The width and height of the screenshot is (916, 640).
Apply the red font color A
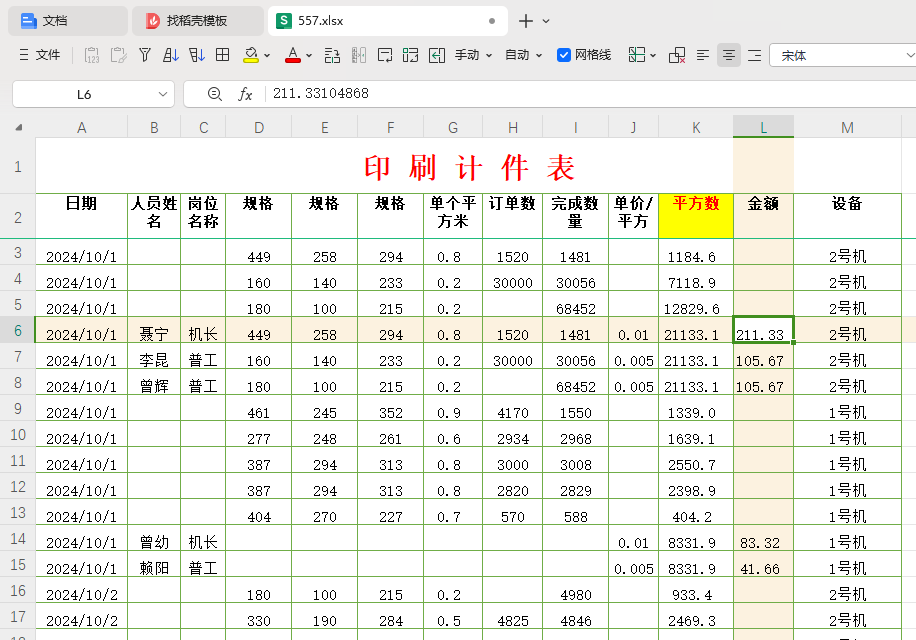point(293,55)
